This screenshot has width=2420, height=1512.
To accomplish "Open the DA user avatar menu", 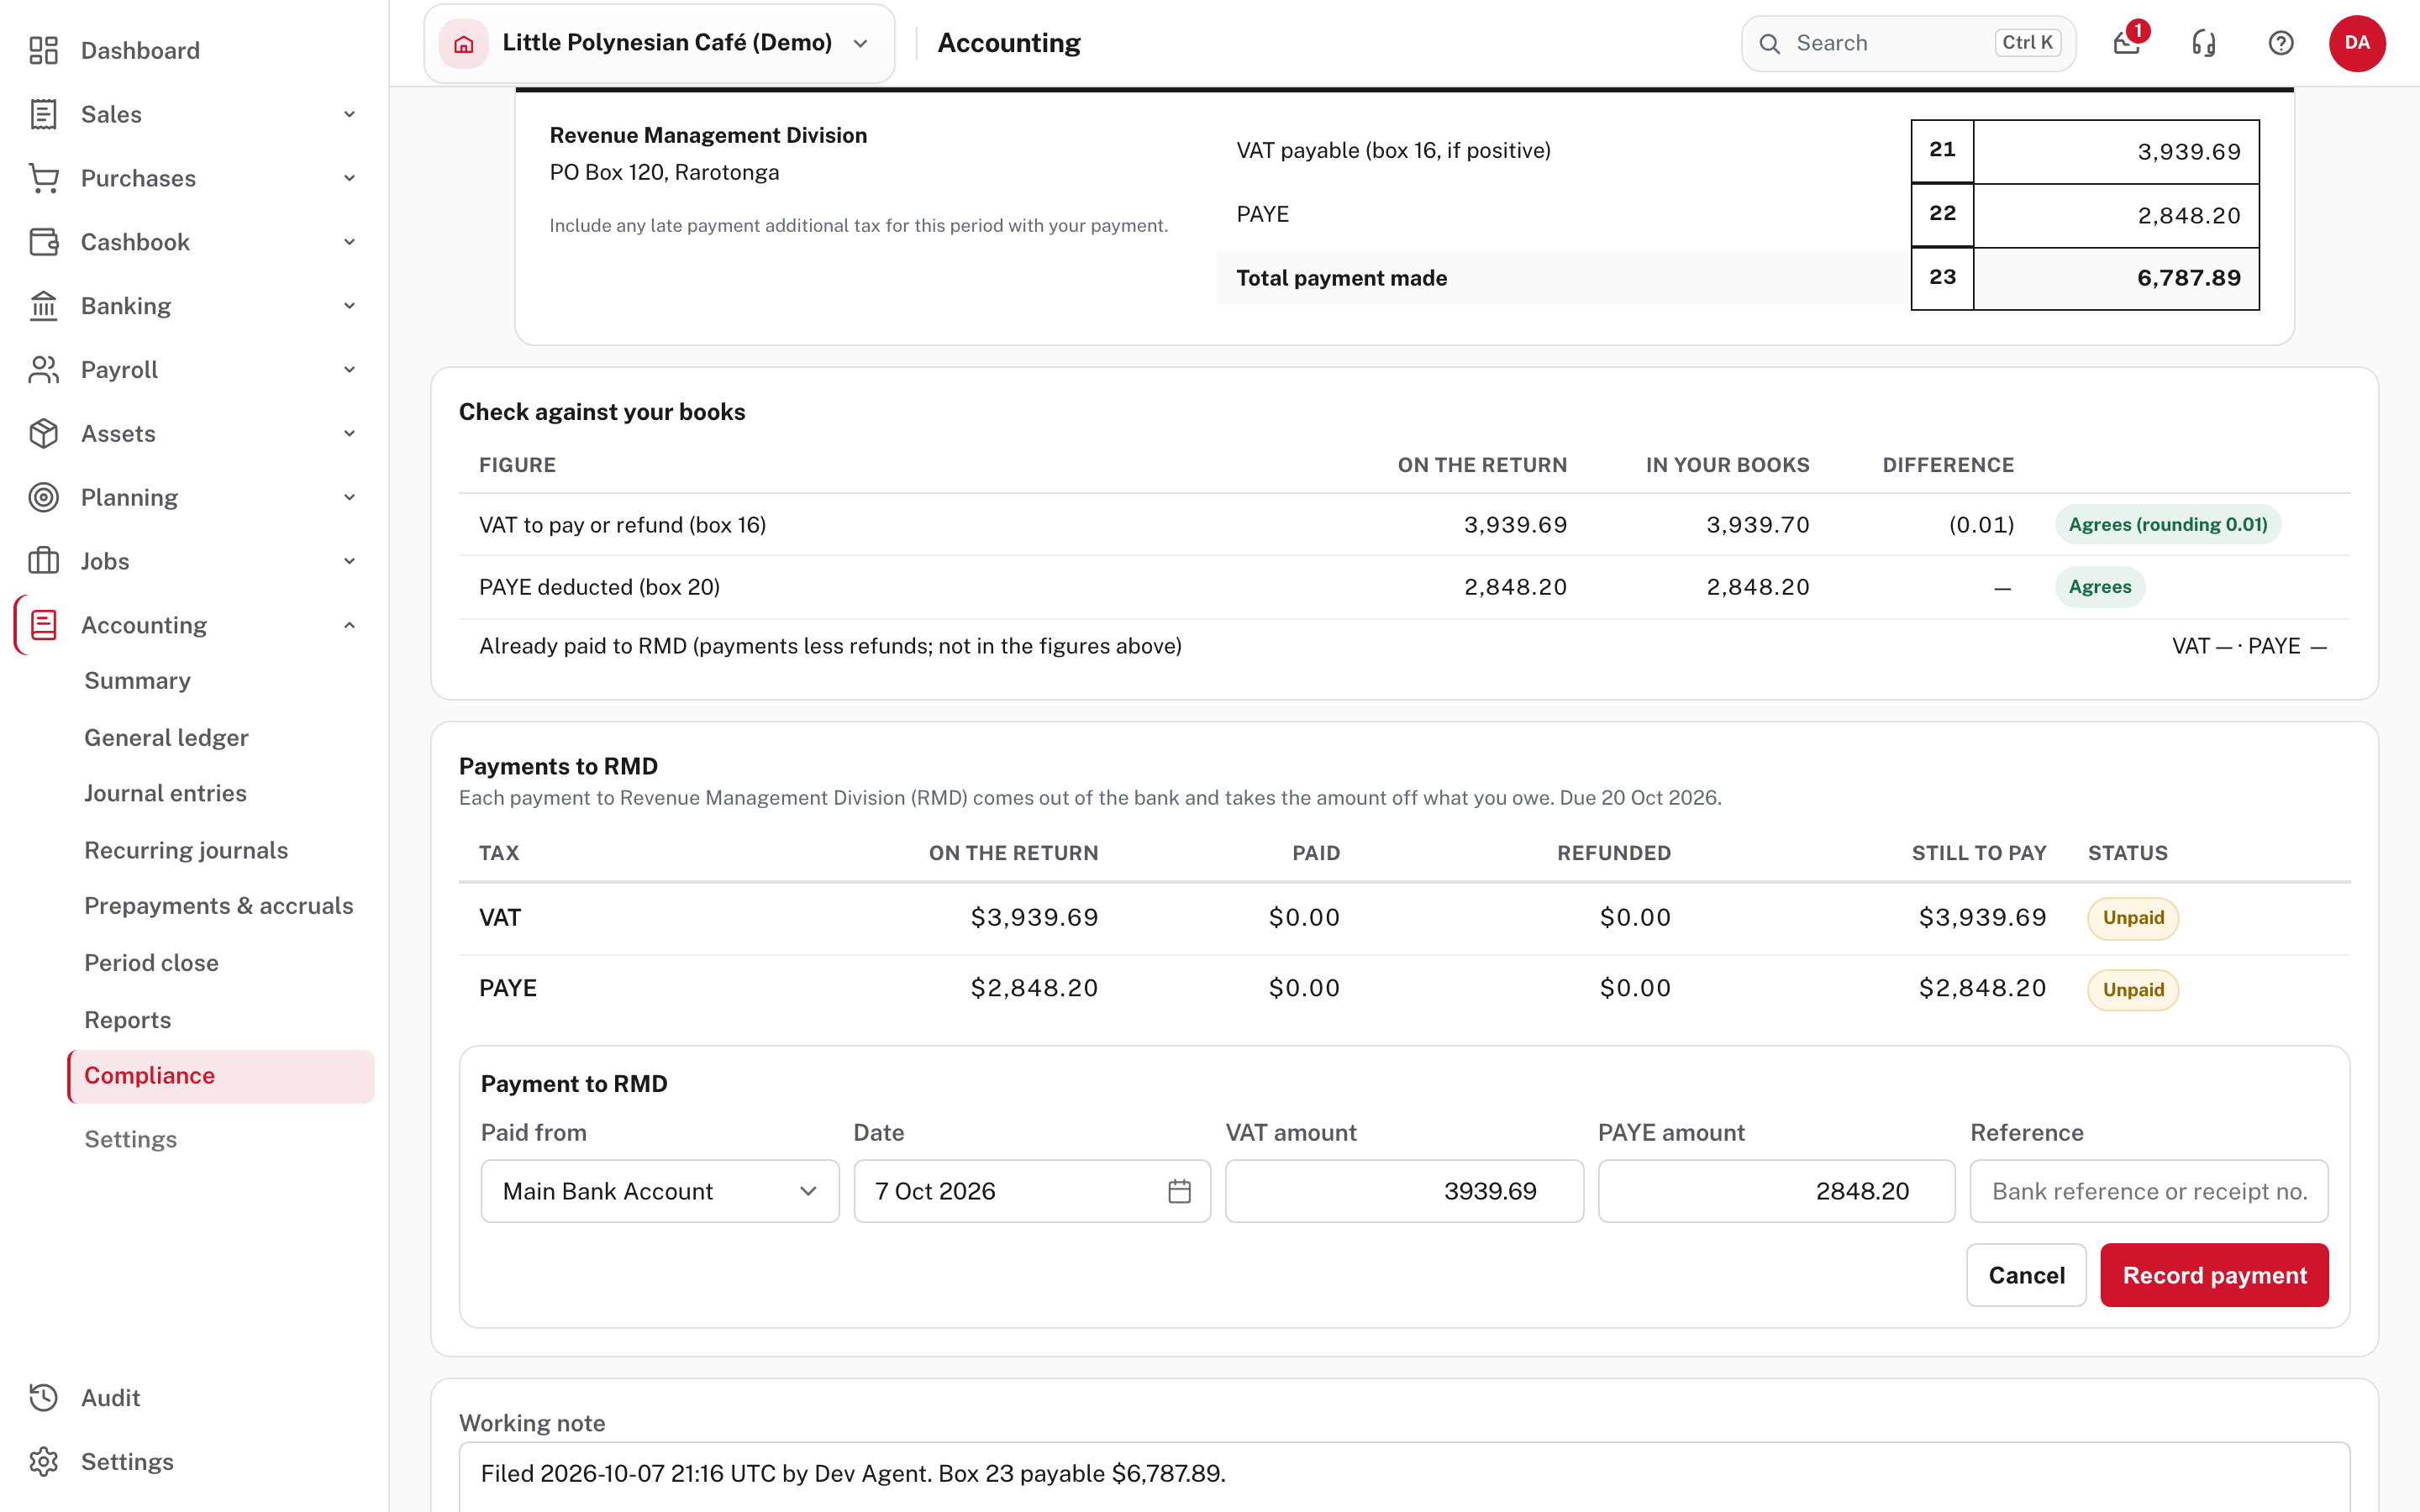I will point(2357,43).
